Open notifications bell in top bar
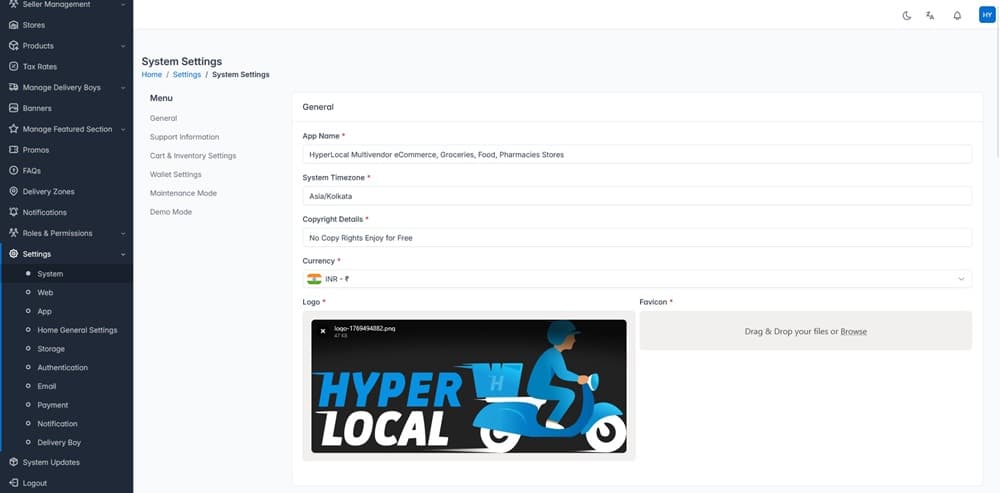This screenshot has height=493, width=1000. click(957, 15)
